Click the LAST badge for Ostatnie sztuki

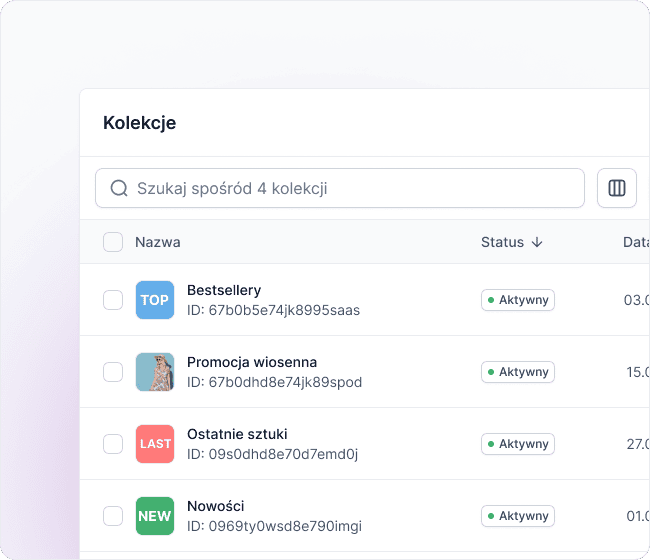point(155,444)
